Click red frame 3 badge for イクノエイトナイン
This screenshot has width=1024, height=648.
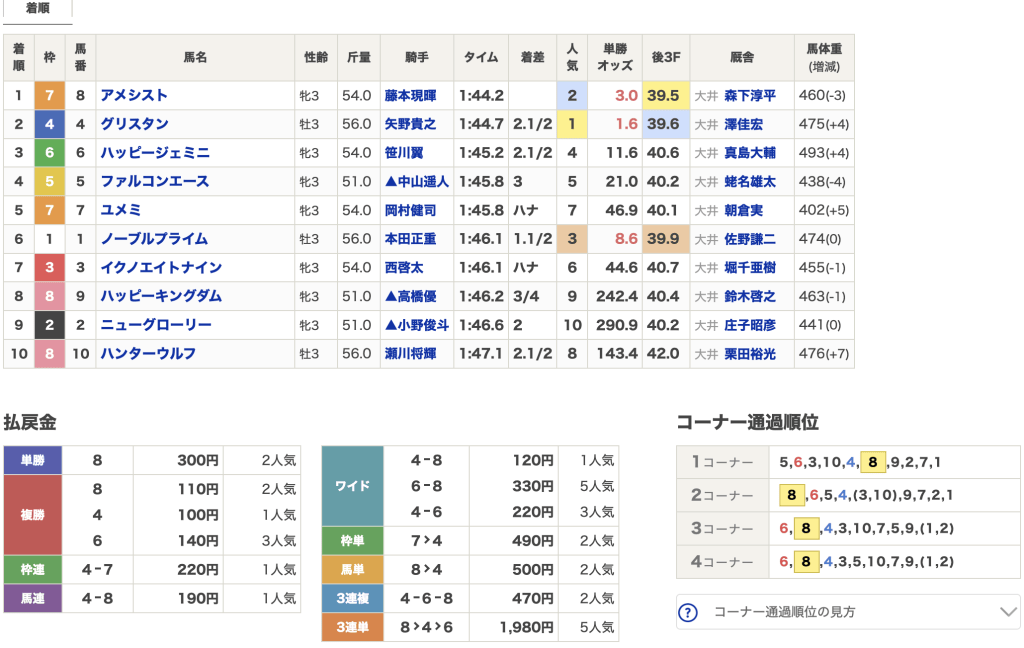click(49, 268)
